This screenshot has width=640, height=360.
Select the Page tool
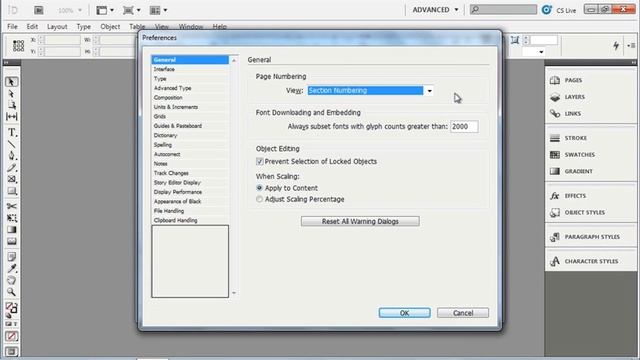[11, 105]
